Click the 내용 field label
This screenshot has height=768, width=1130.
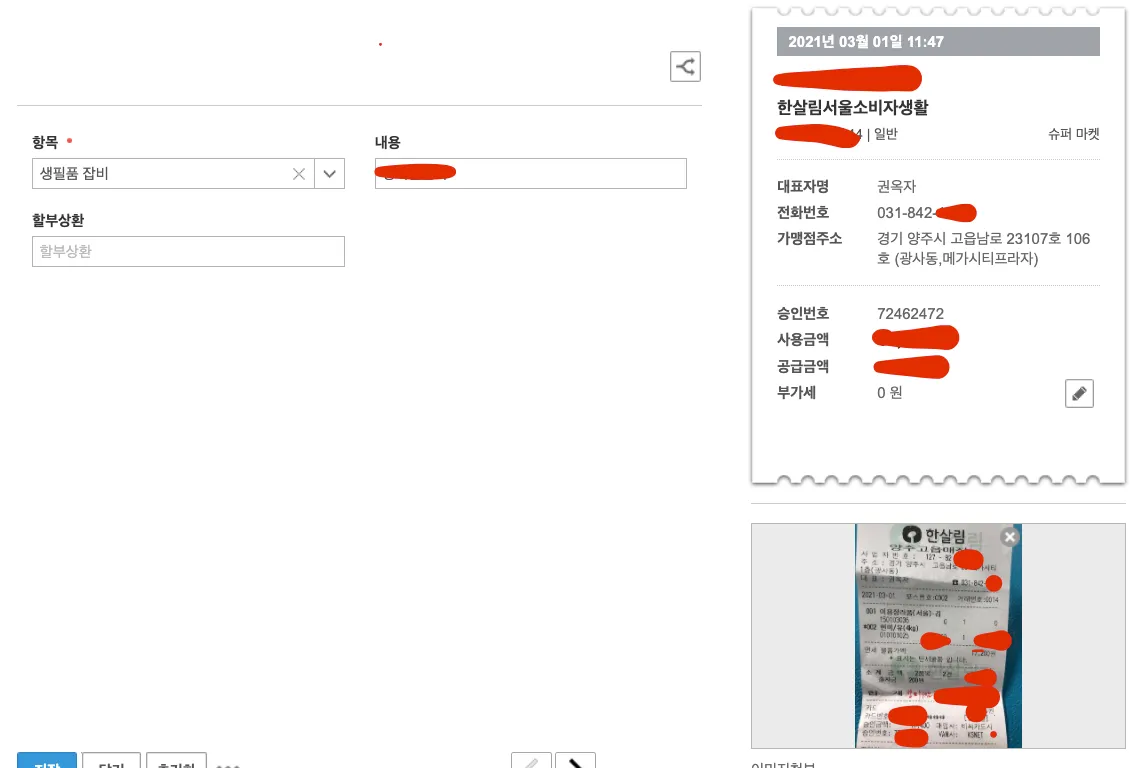click(388, 142)
